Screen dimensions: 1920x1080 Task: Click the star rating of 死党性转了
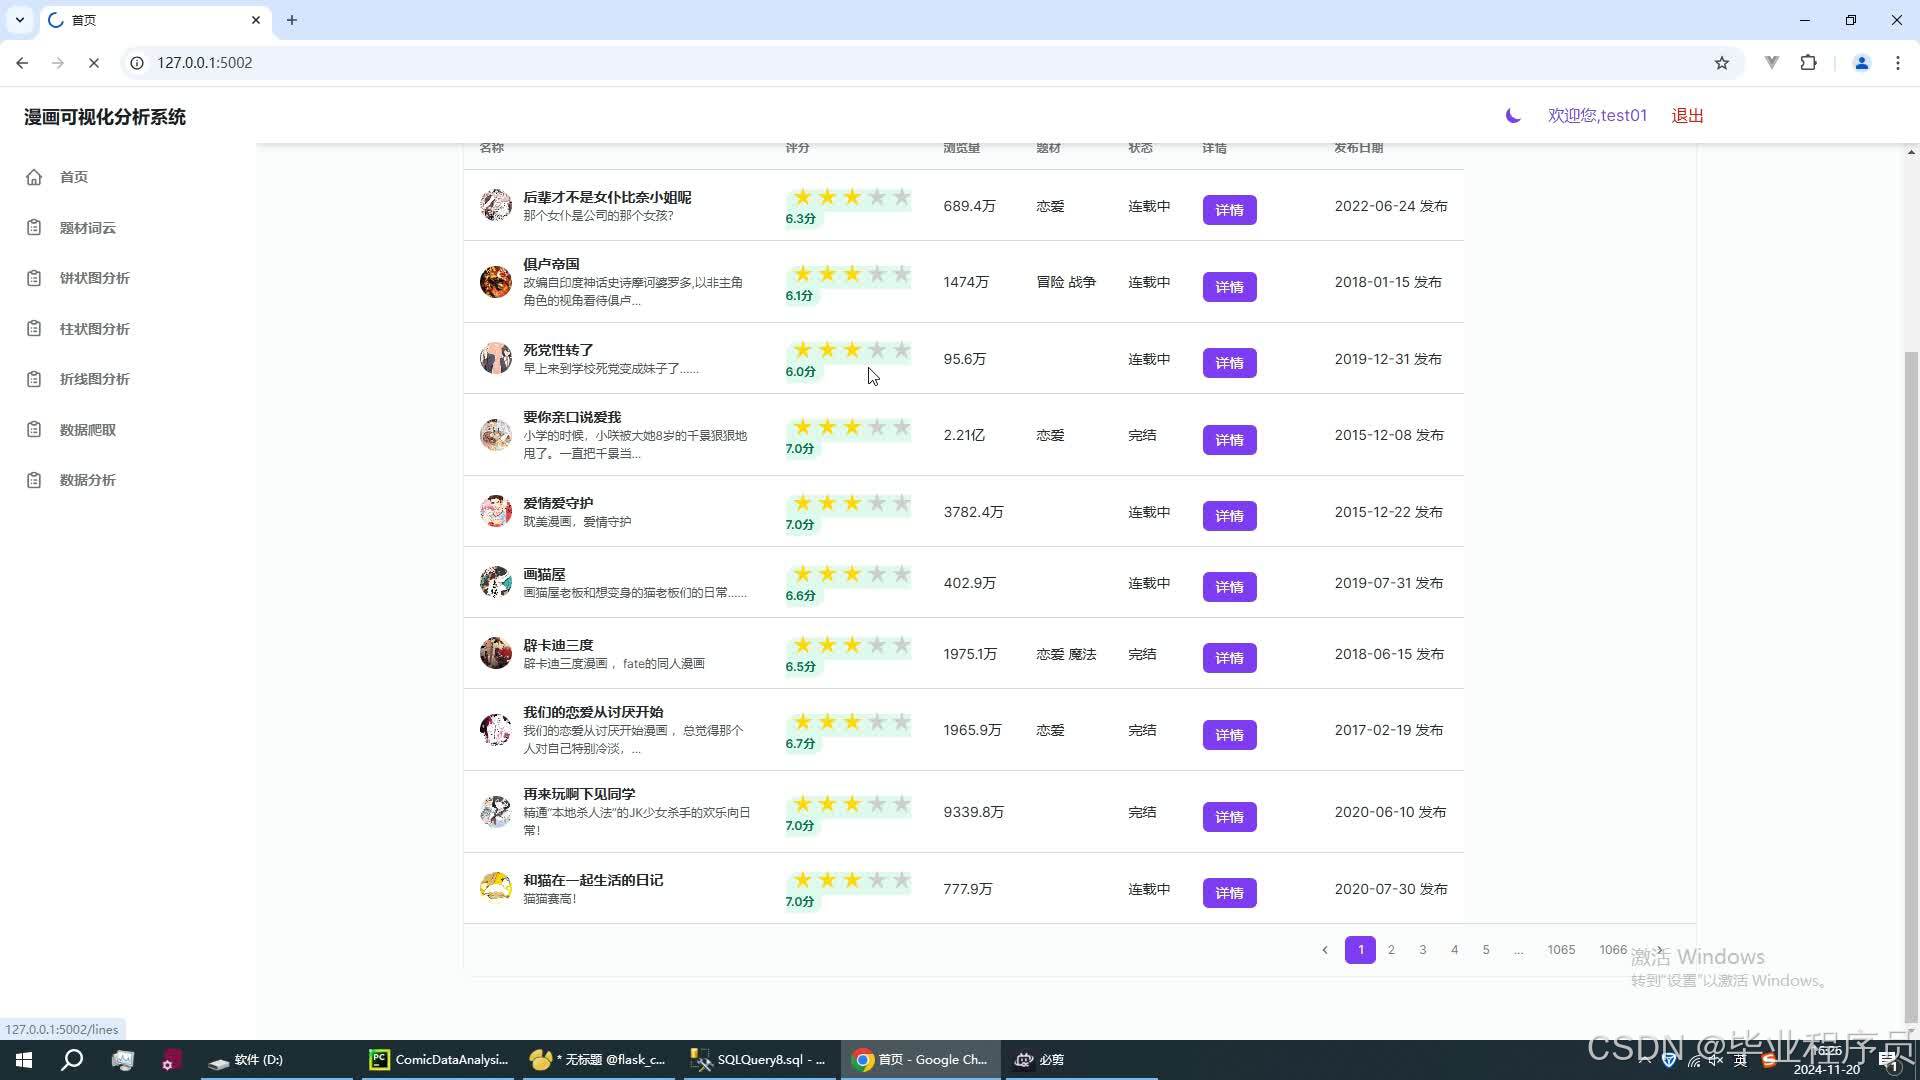click(x=850, y=350)
